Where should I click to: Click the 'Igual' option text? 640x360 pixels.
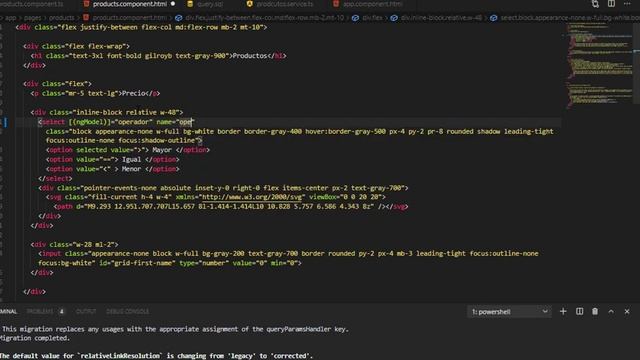[x=131, y=159]
